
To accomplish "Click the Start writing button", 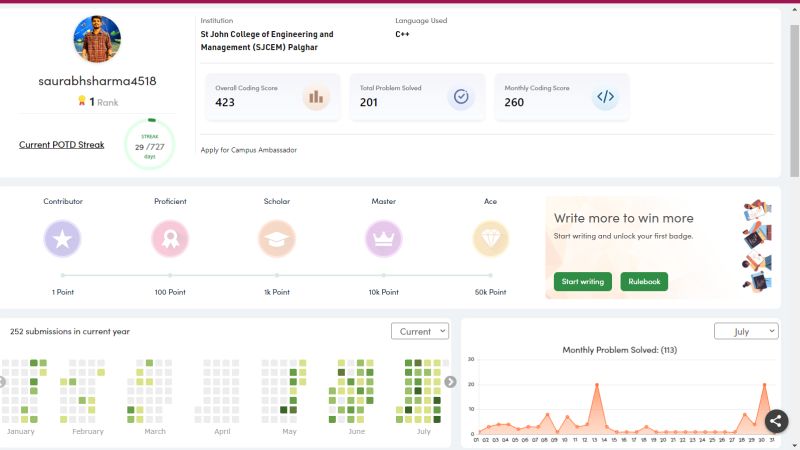I will 582,282.
